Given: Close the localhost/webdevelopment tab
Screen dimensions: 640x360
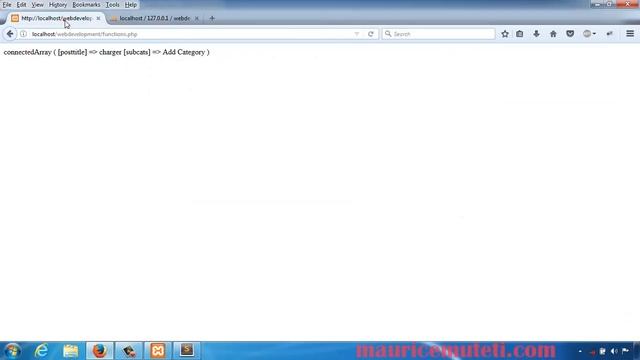Looking at the screenshot, I should click(x=98, y=18).
